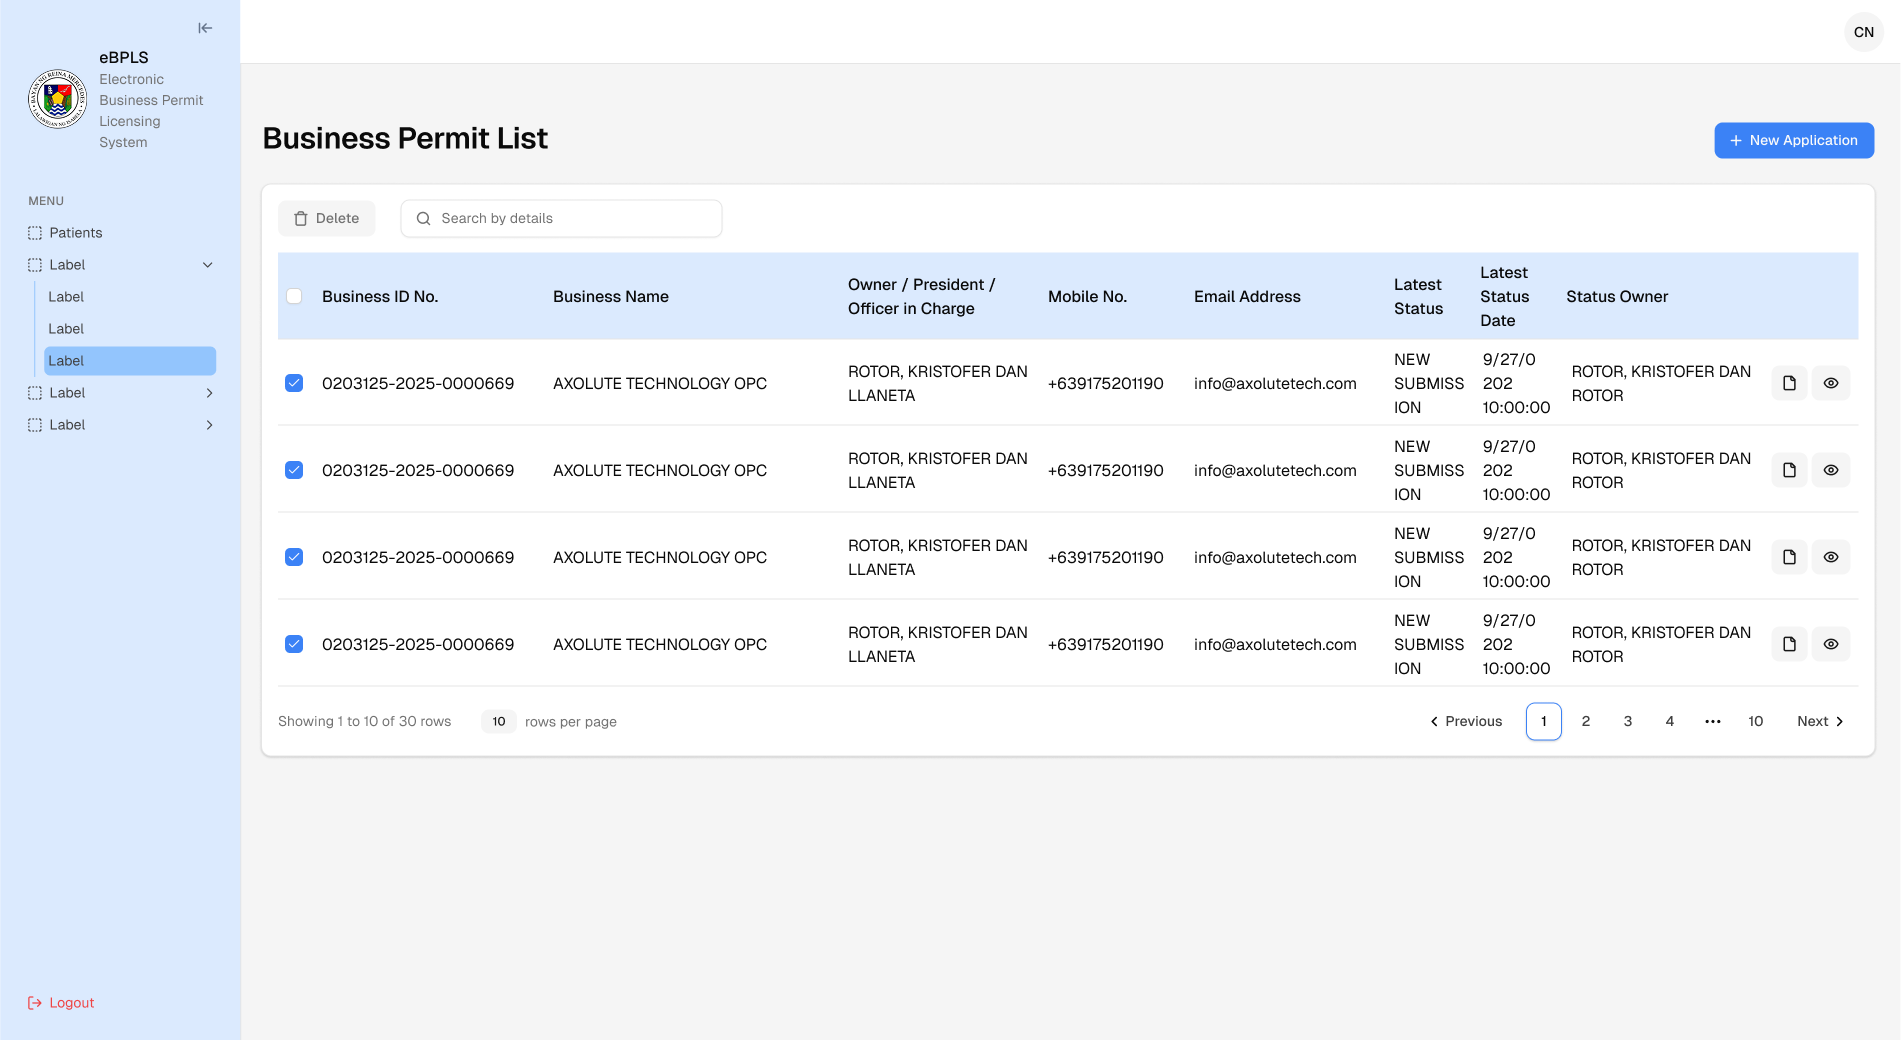Click the Search by details field

click(561, 218)
